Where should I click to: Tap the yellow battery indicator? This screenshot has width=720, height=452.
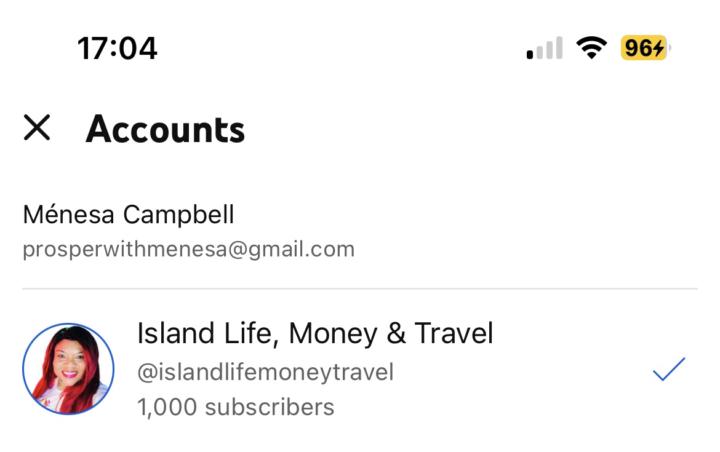coord(645,48)
